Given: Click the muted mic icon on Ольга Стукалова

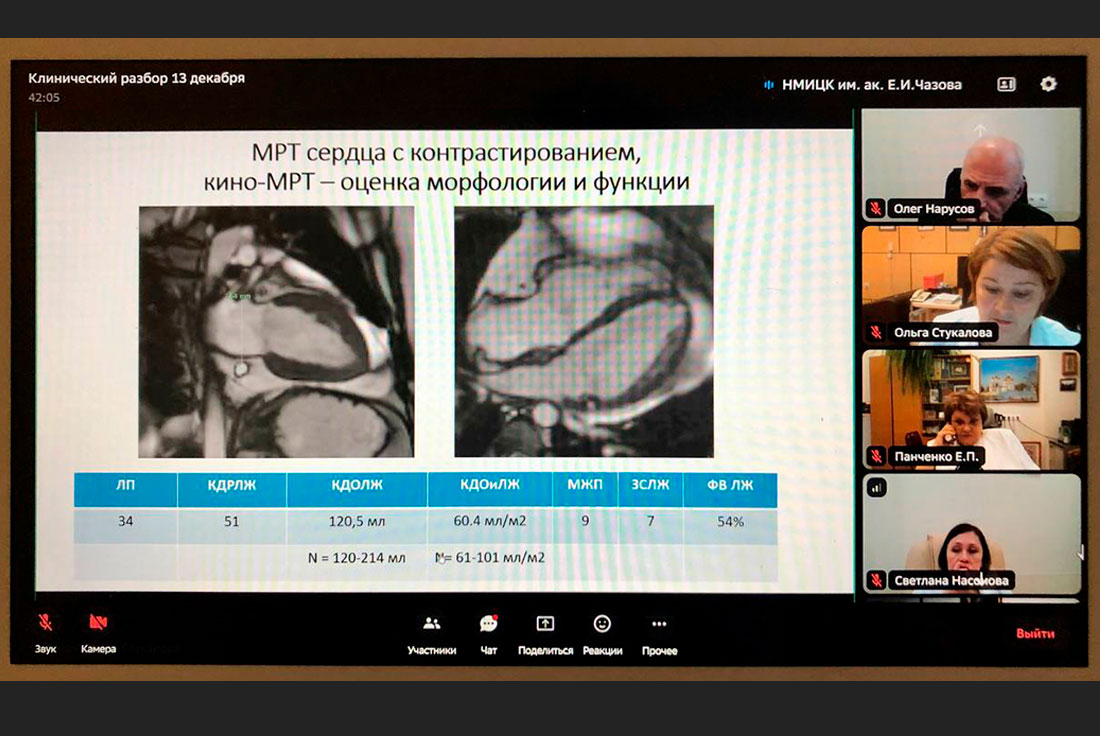Looking at the screenshot, I should click(x=876, y=332).
